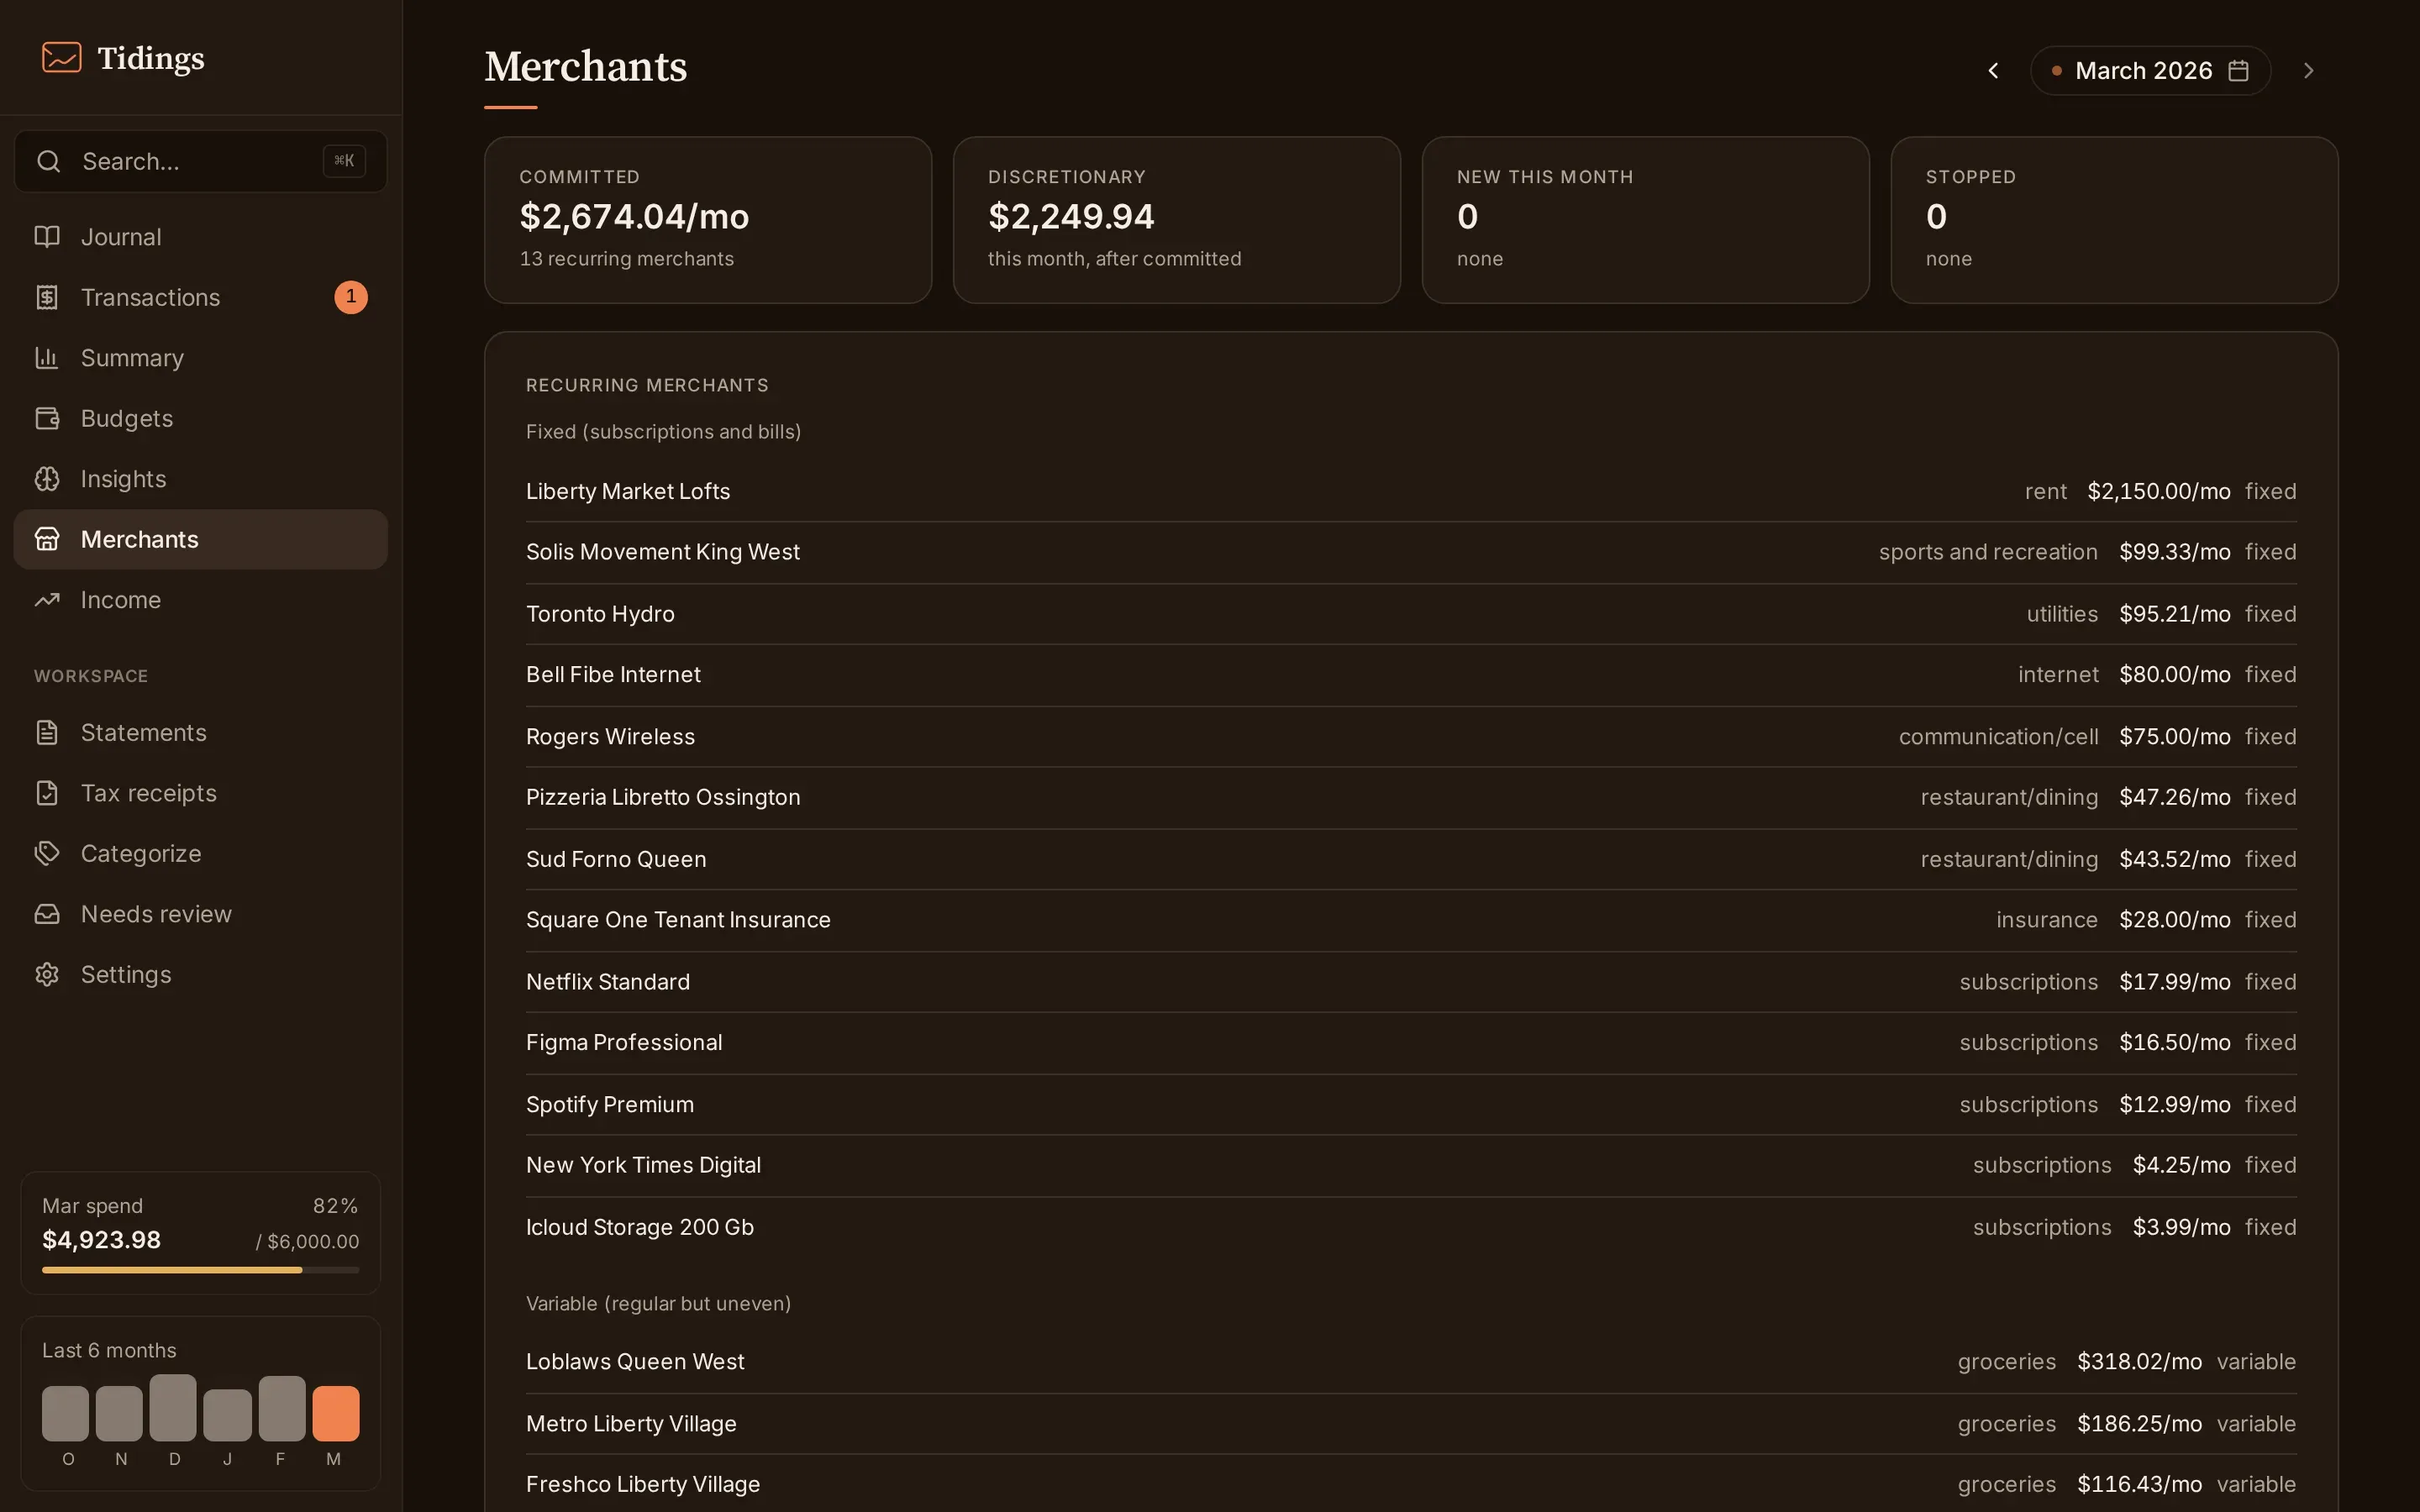Click the $318.02/mo groceries amount
The height and width of the screenshot is (1512, 2420).
pyautogui.click(x=2139, y=1362)
